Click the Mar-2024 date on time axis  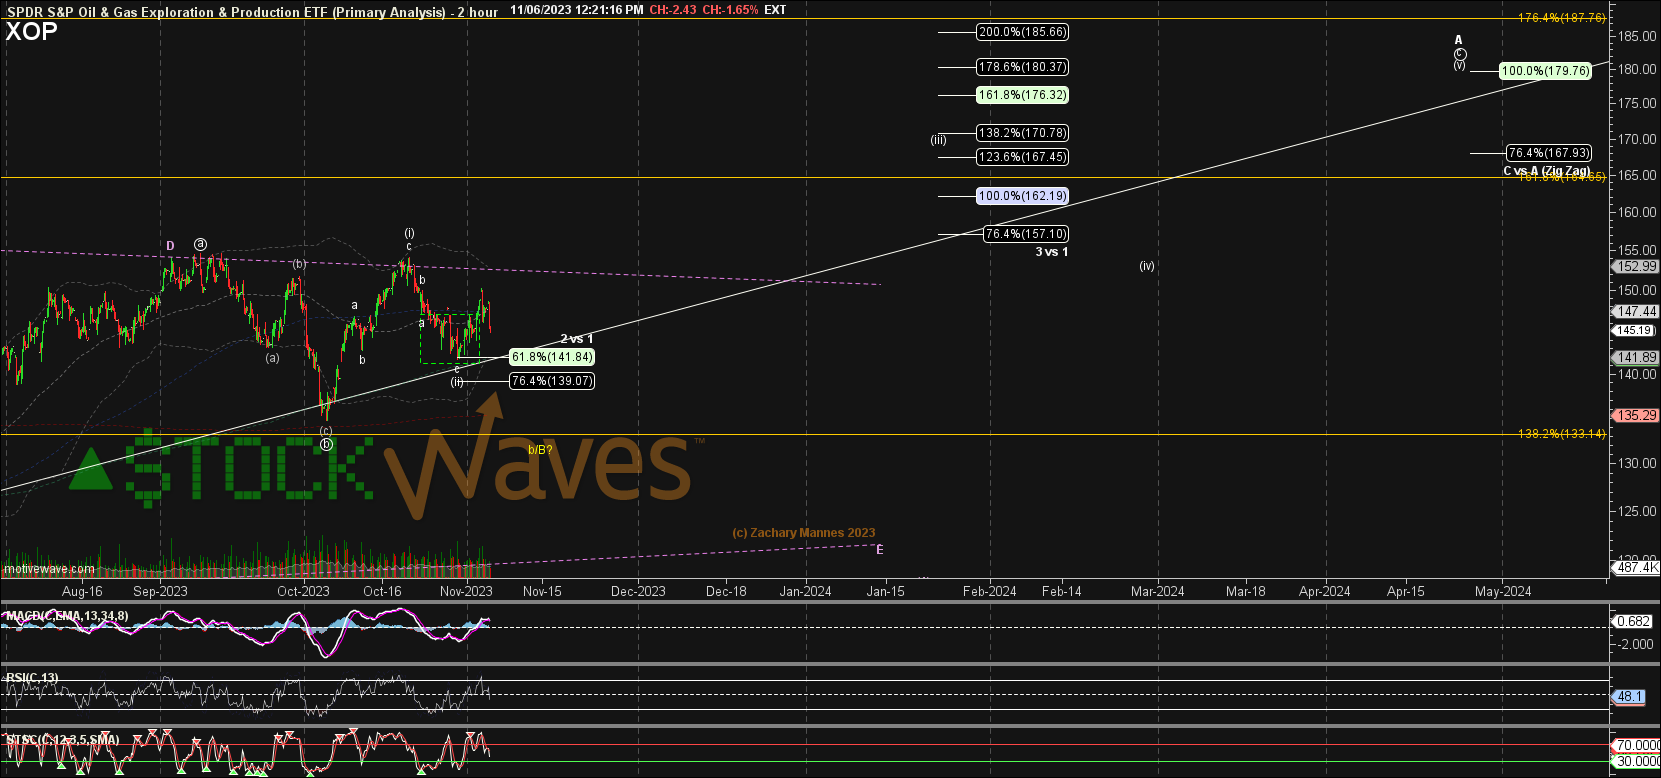click(1157, 591)
